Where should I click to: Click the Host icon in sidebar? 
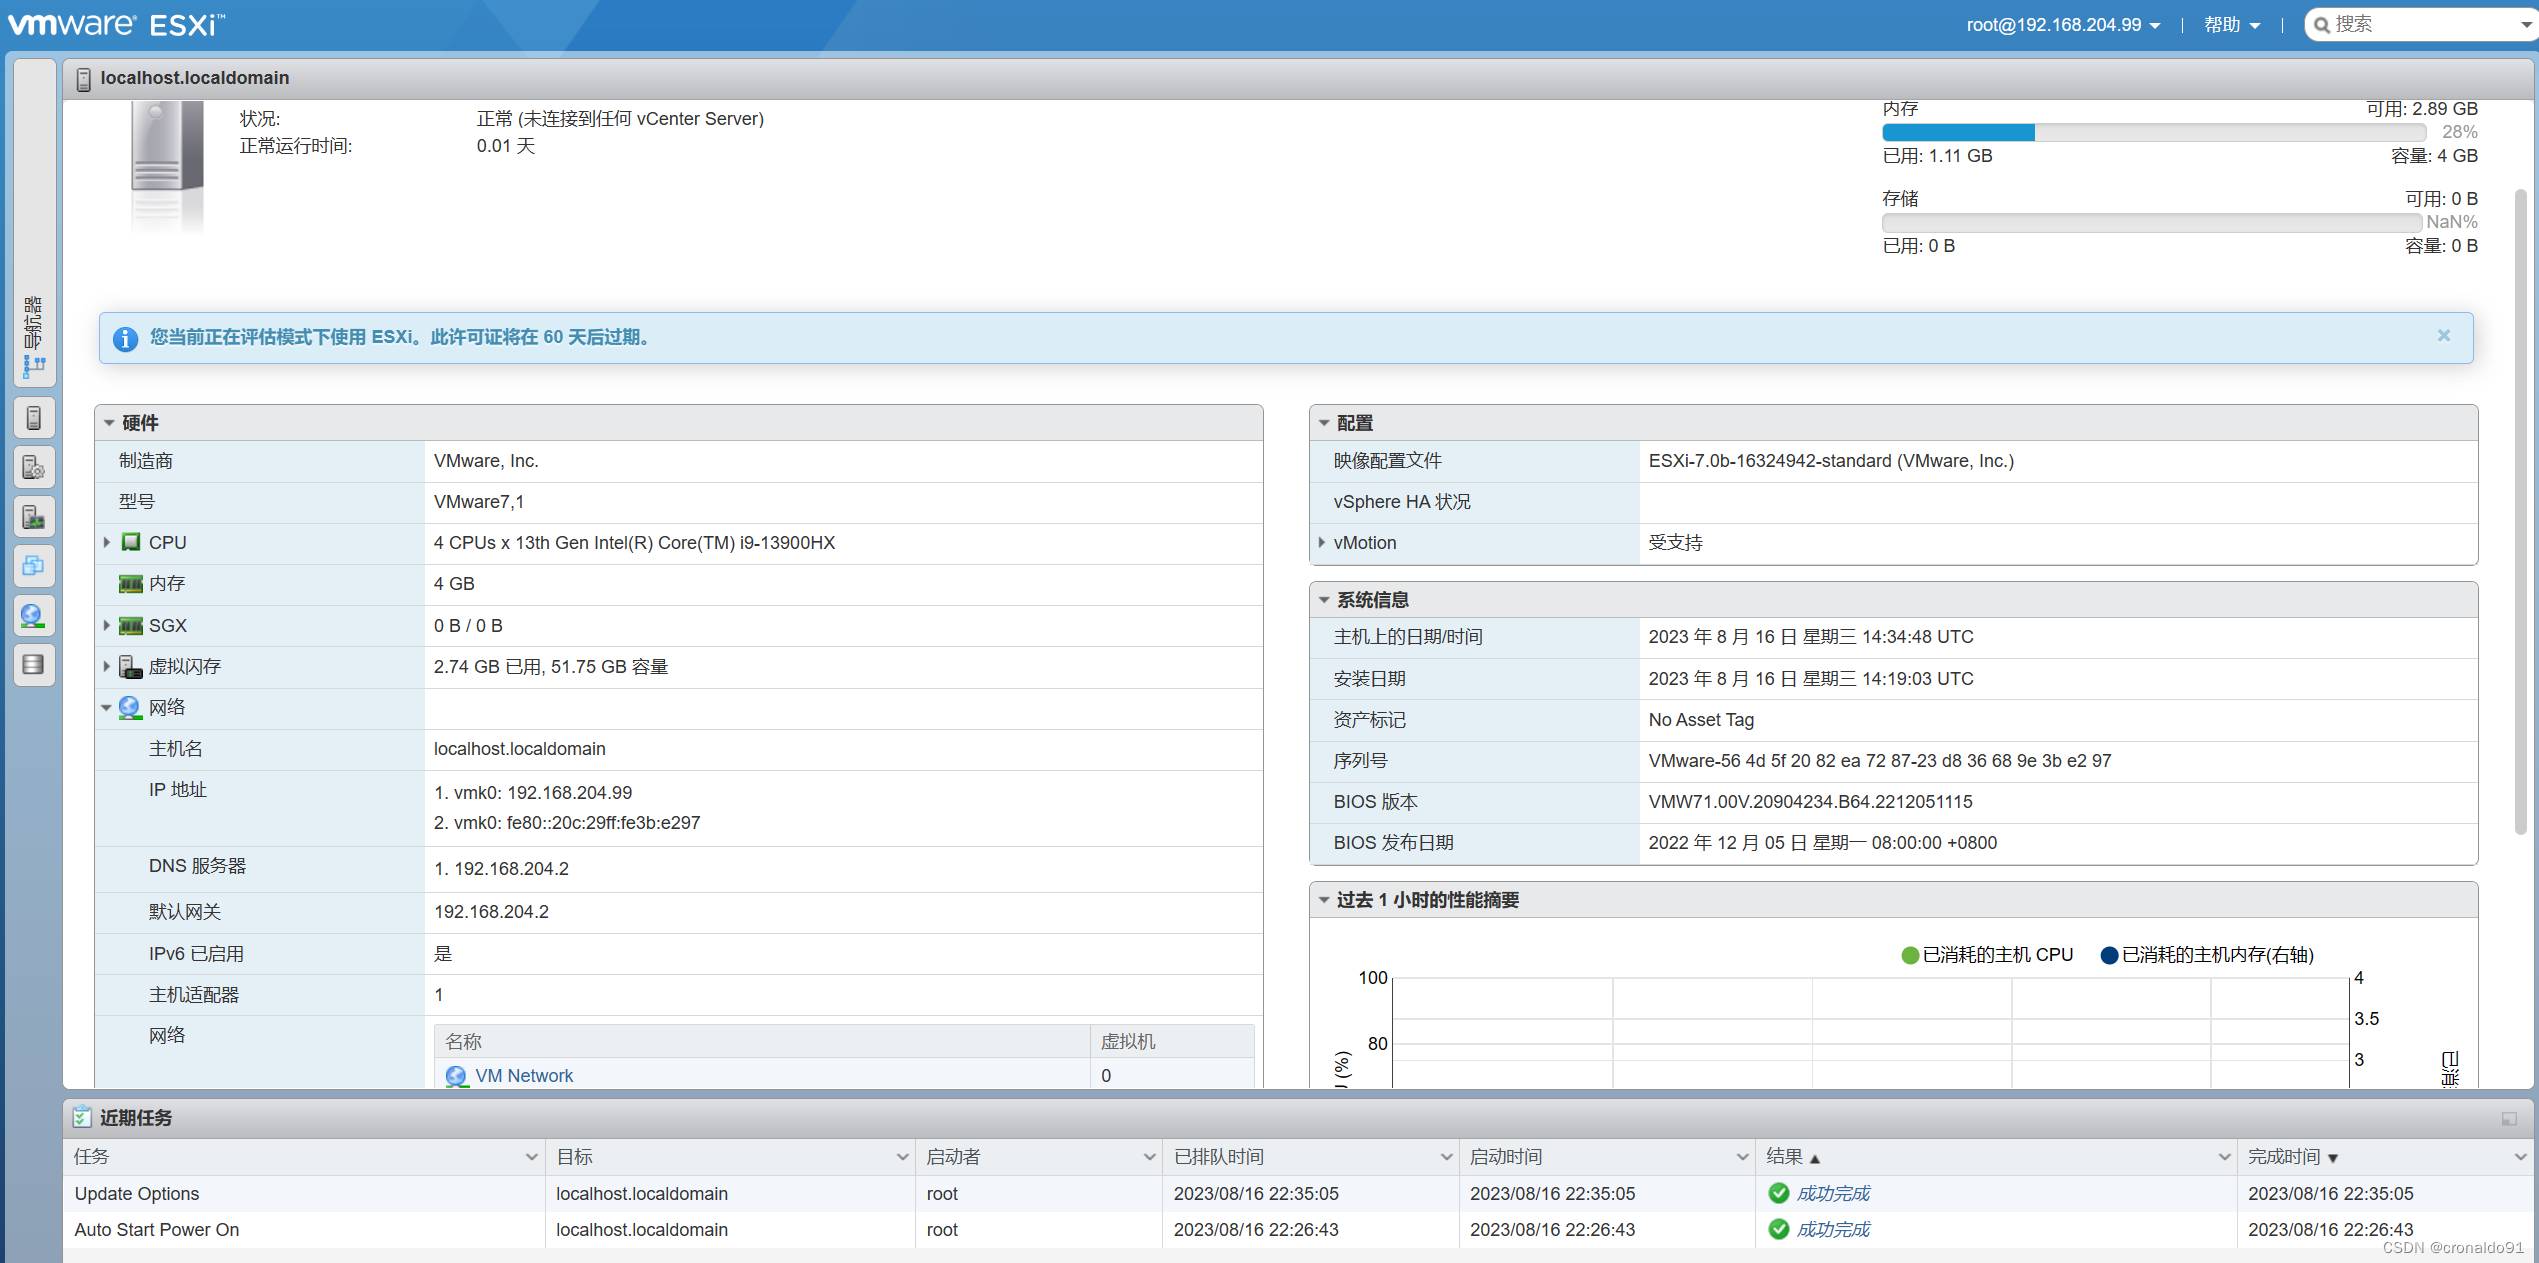pos(34,418)
